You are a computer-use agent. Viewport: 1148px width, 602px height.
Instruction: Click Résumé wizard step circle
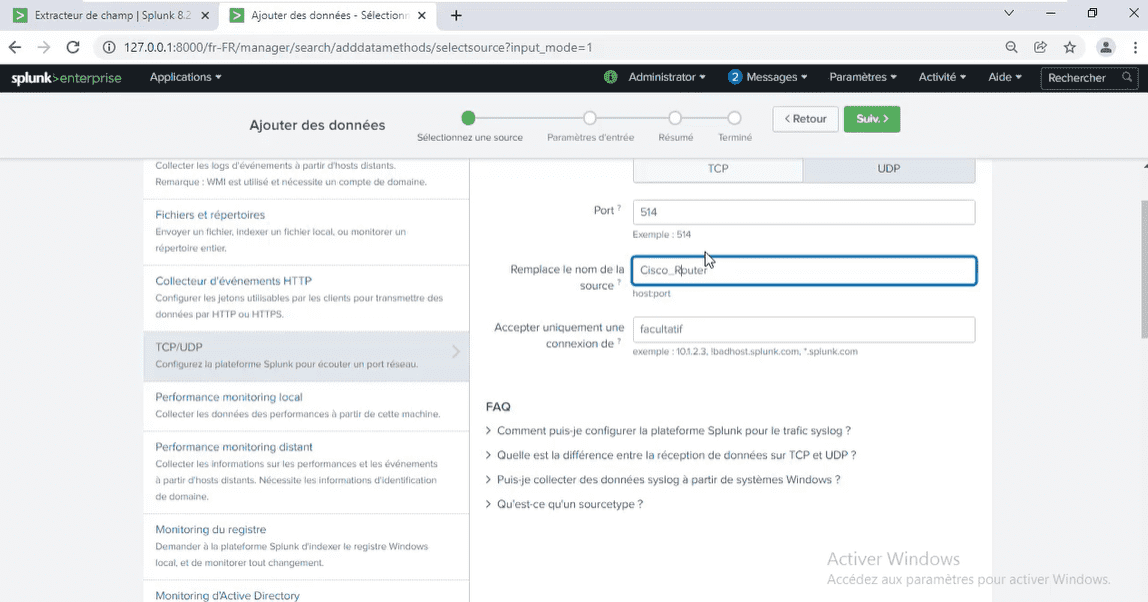tap(675, 118)
